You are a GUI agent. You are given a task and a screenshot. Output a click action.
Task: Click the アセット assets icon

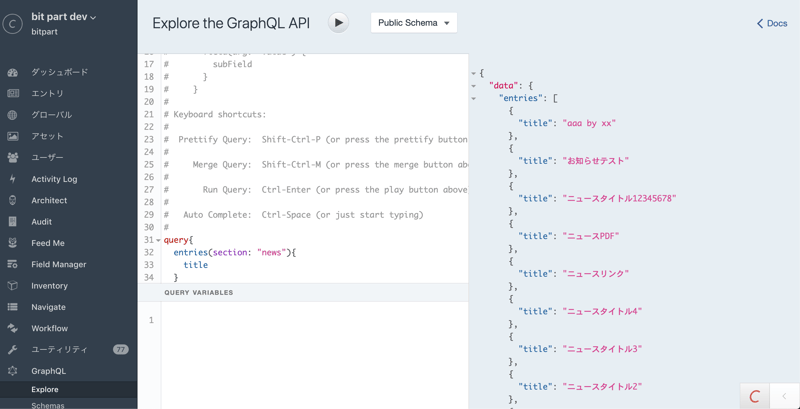[x=13, y=136]
